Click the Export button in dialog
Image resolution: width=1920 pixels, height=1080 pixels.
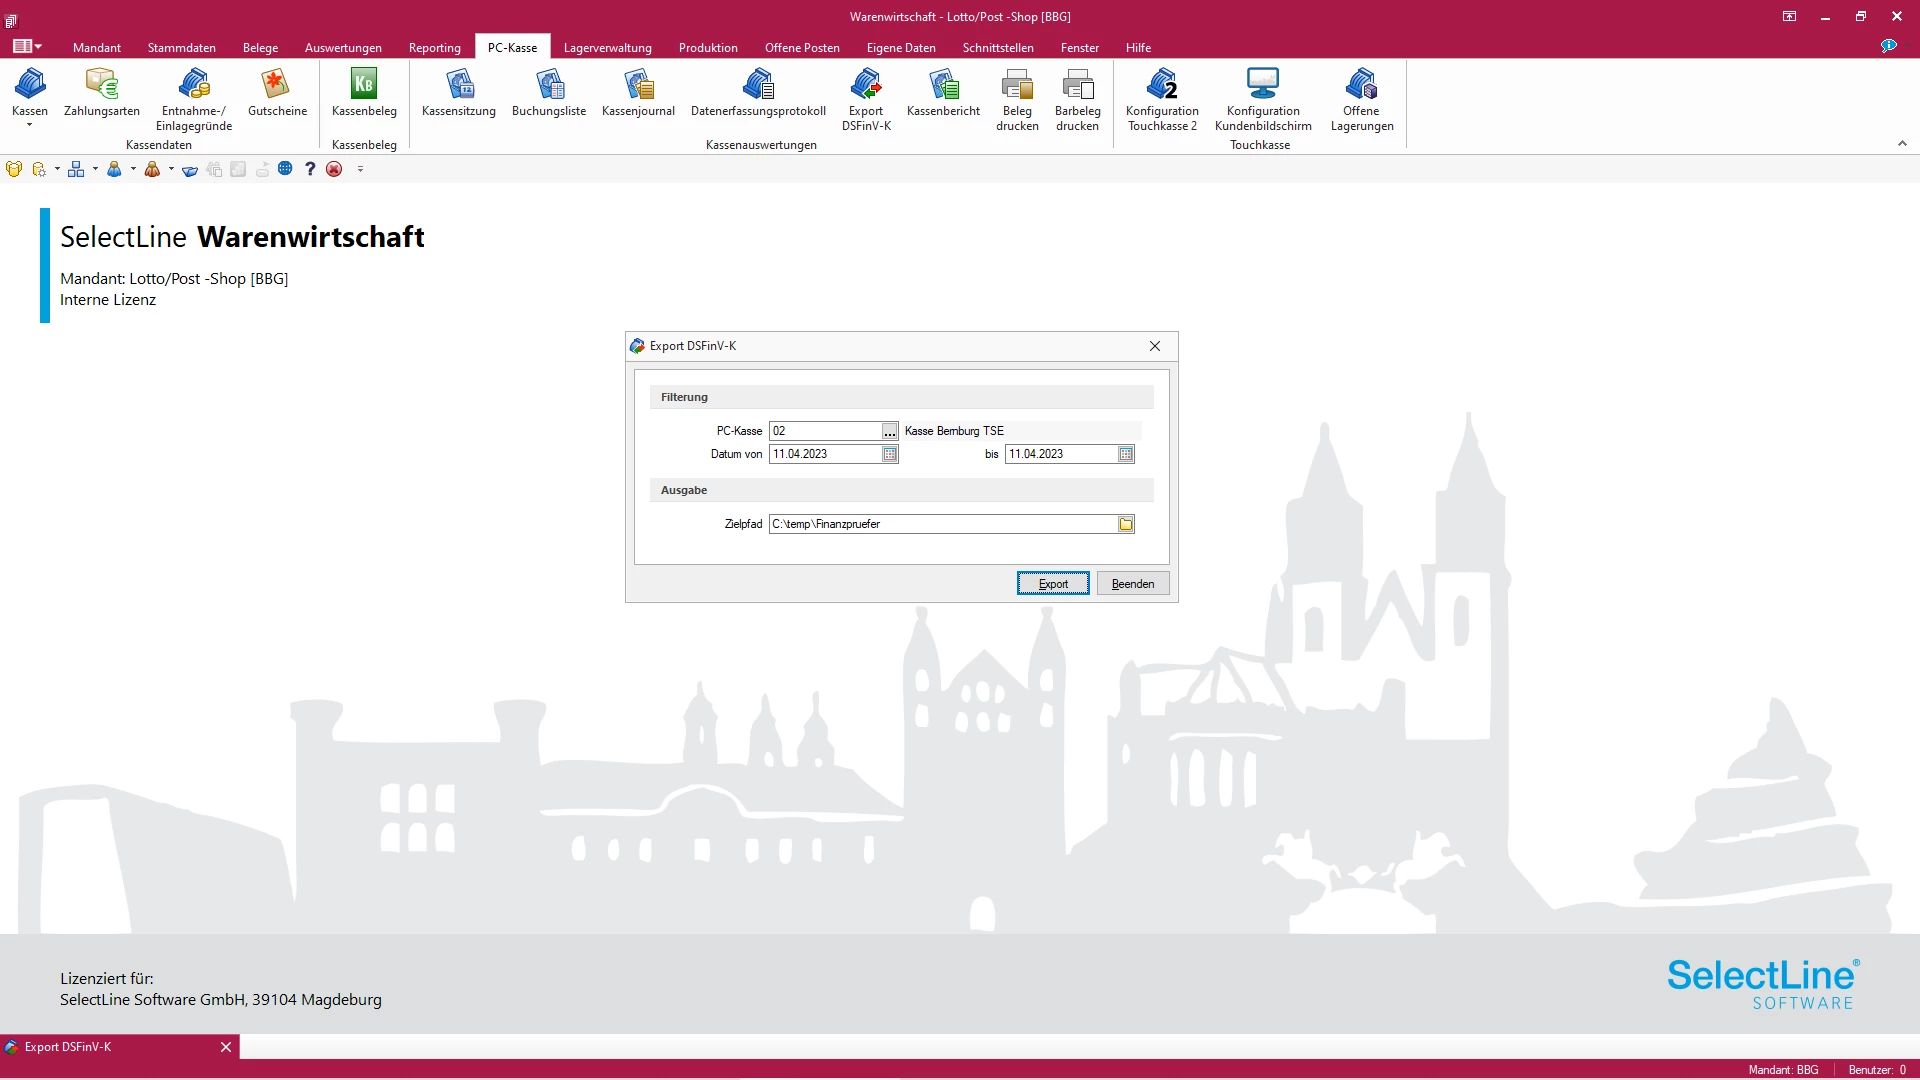point(1053,584)
